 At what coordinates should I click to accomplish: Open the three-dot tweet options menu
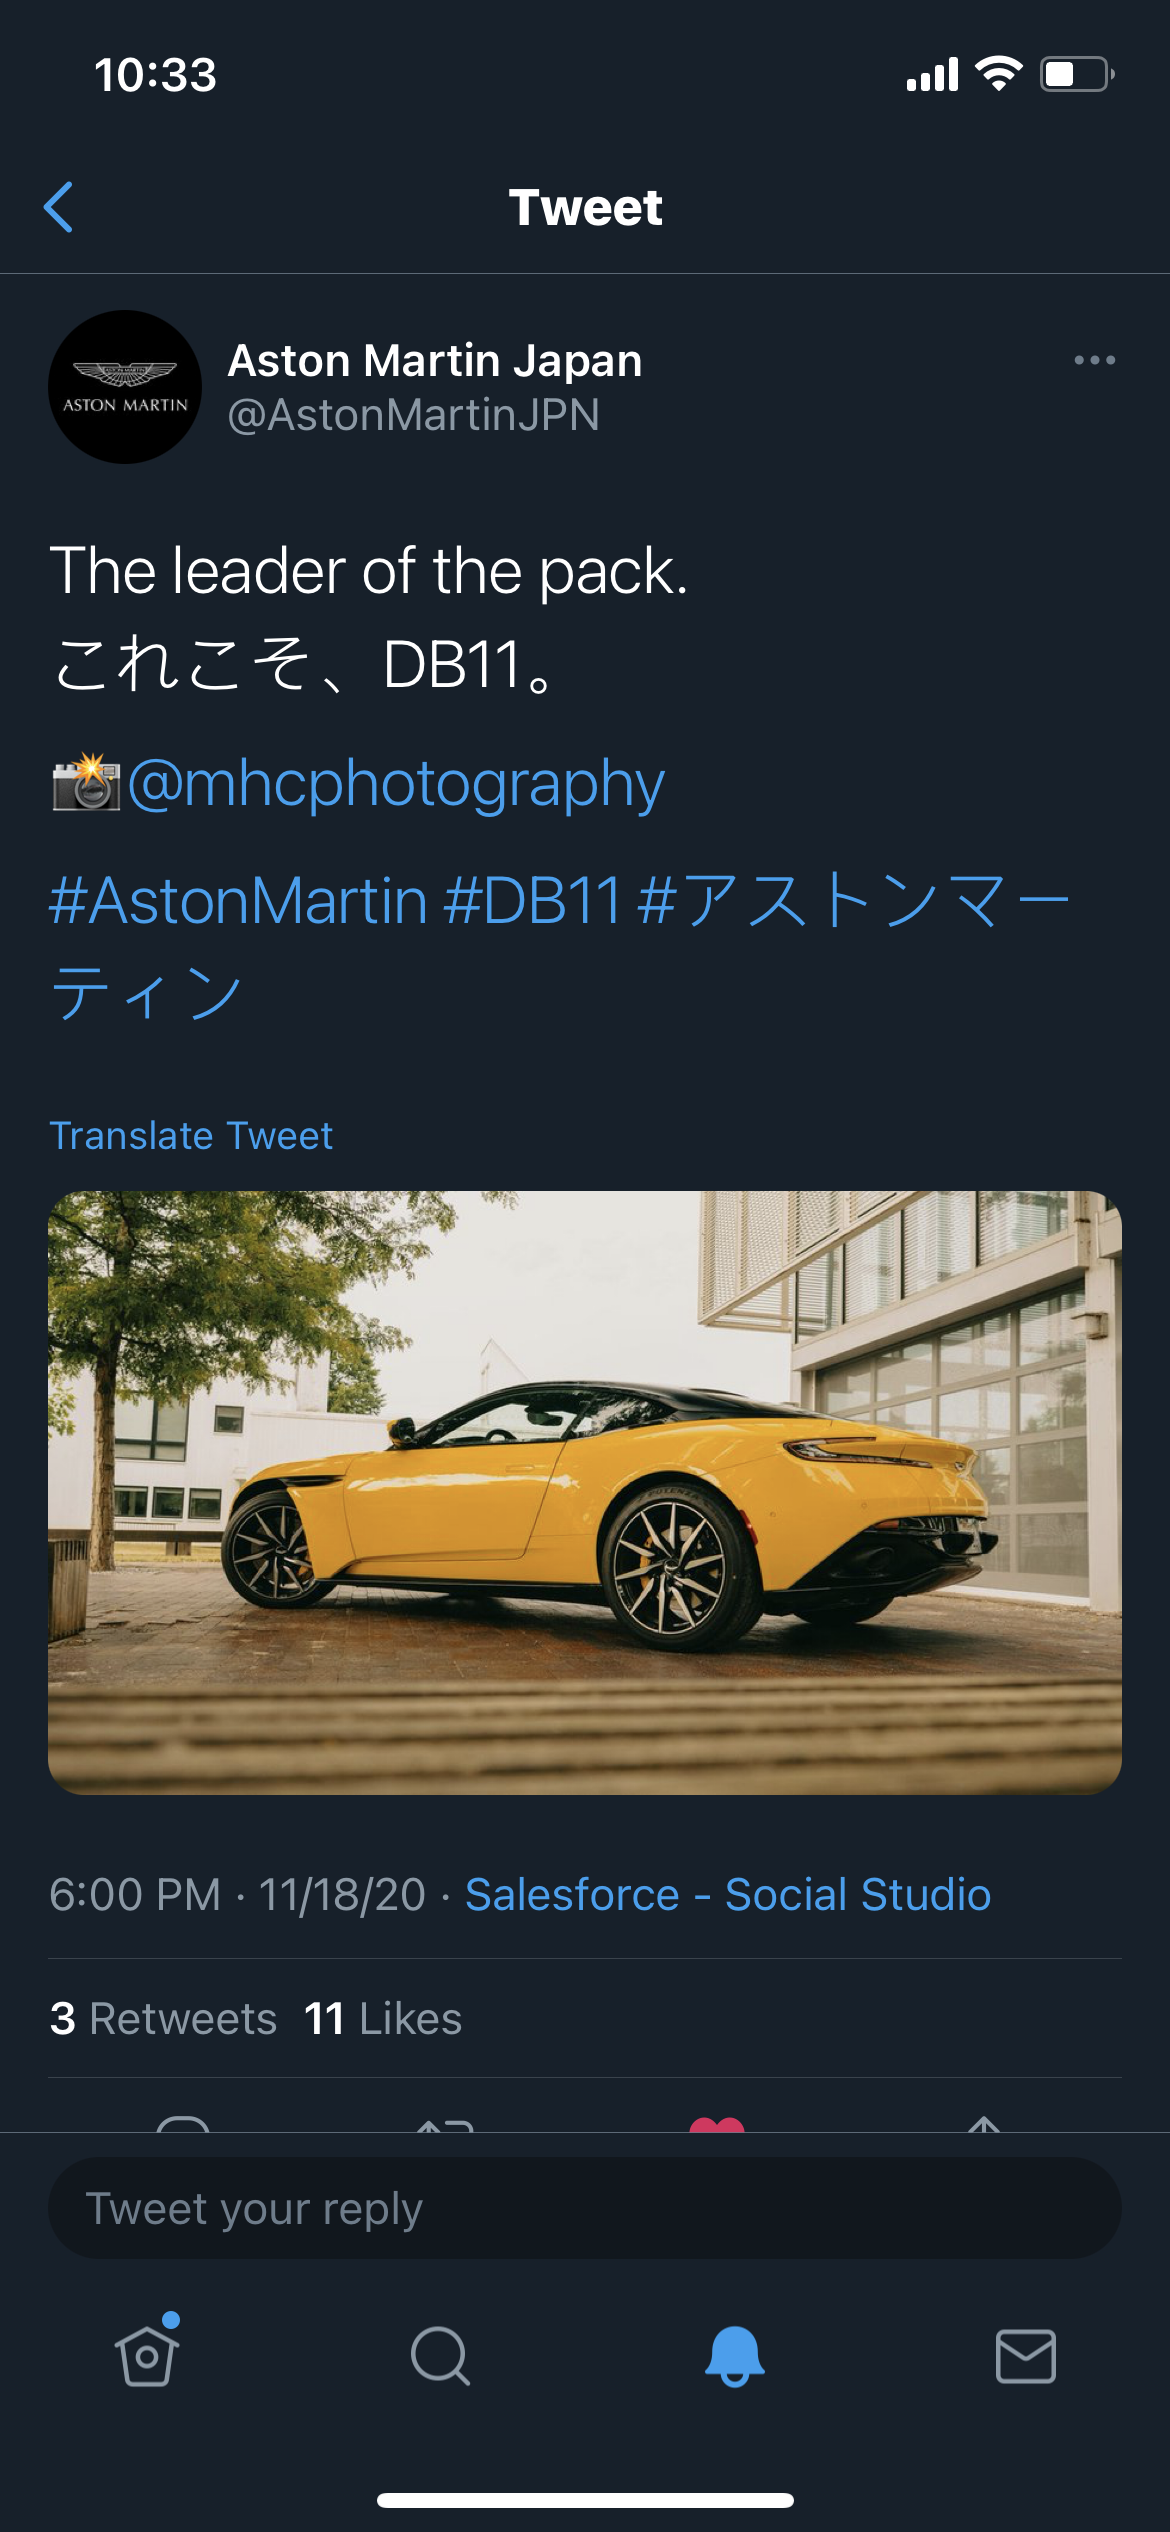point(1094,360)
